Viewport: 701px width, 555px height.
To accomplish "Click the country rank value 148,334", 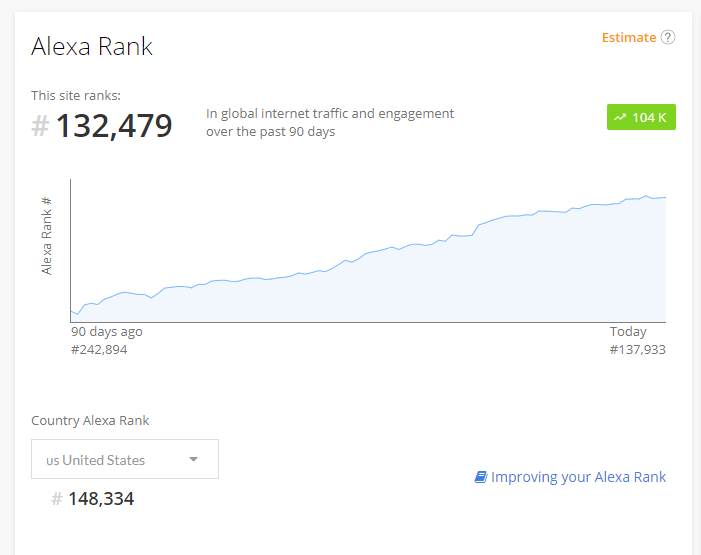I will pos(101,499).
